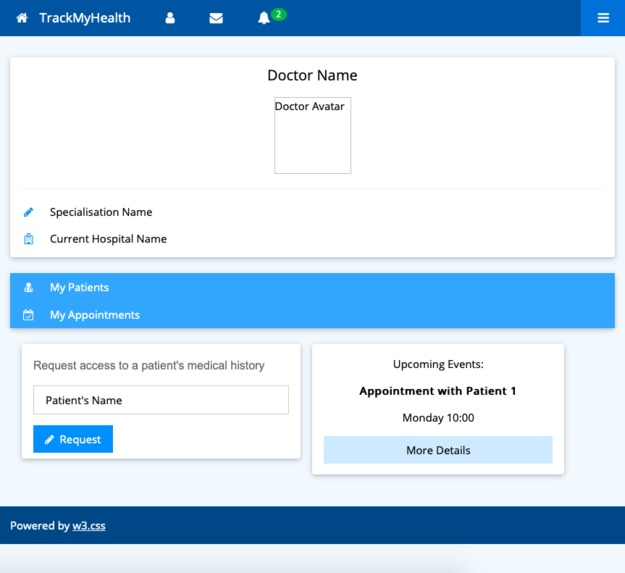
Task: Focus the Patient's Name input field
Action: 161,400
